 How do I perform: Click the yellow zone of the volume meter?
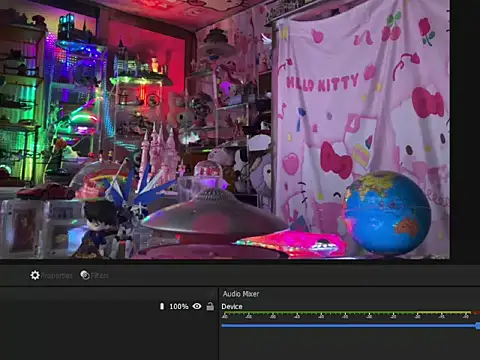tap(444, 312)
